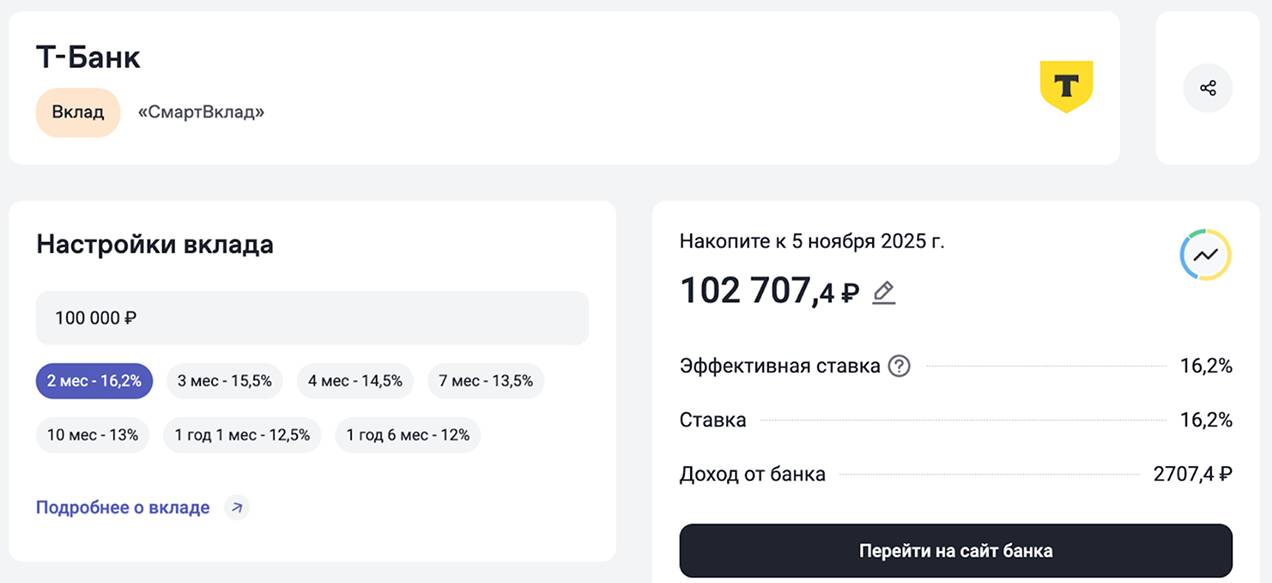The width and height of the screenshot is (1272, 583).
Task: Click the arrow icon beside 'Подробнее о вкладе'
Action: pos(236,507)
